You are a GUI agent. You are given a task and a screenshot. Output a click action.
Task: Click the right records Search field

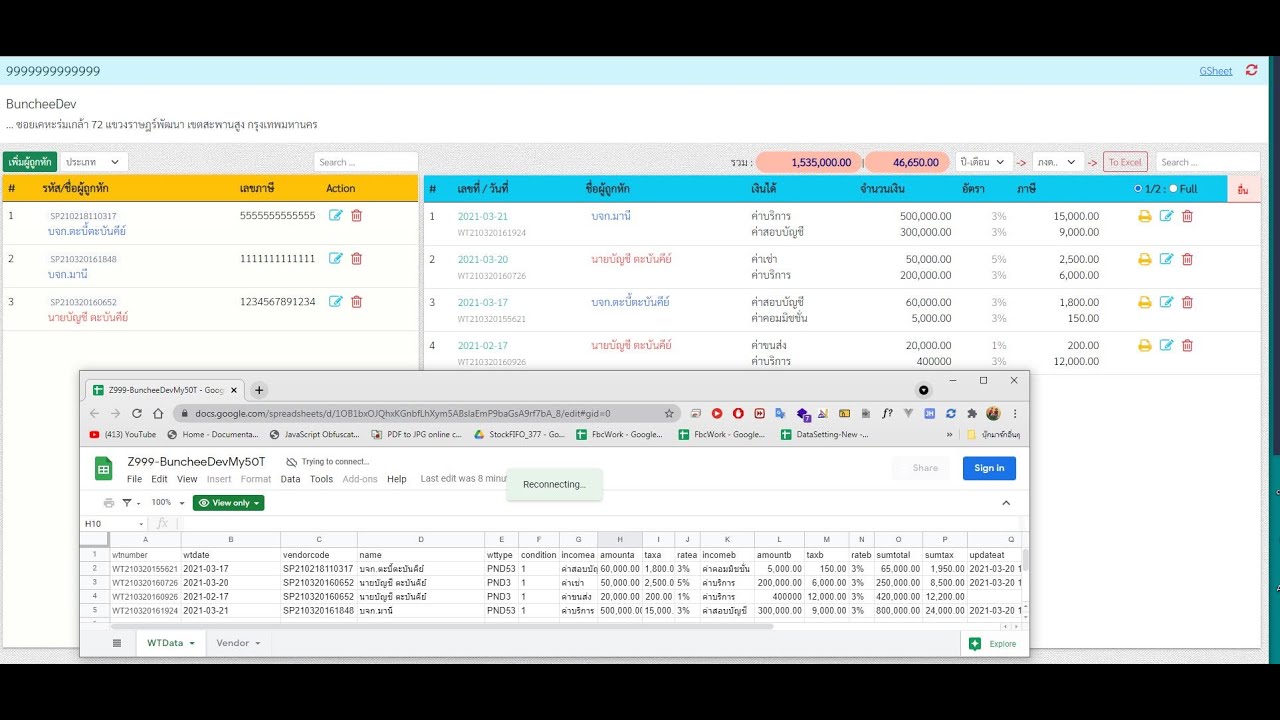point(1208,162)
